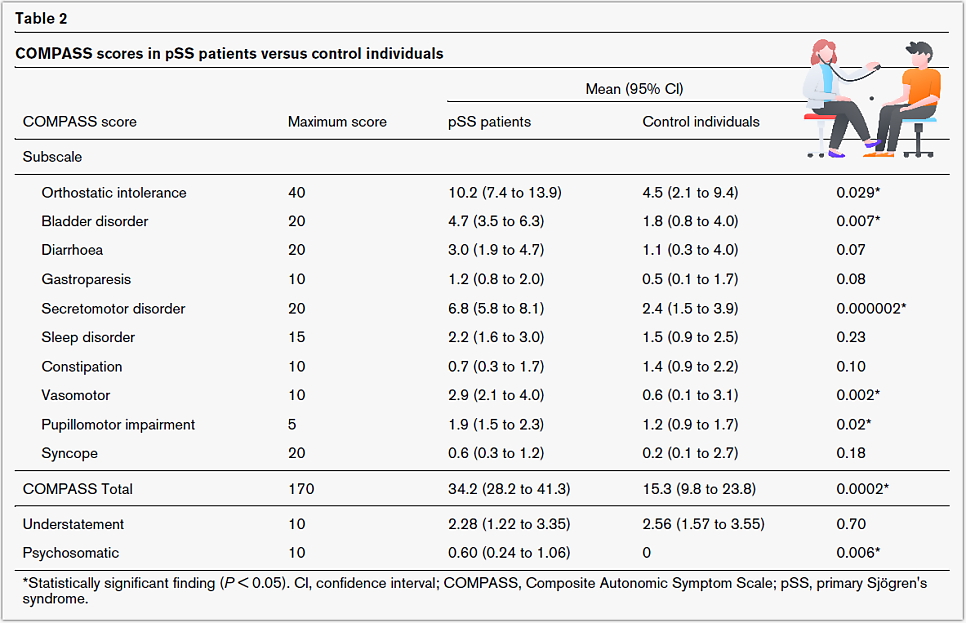Select the Pupillomotor impairment row label

tap(118, 424)
